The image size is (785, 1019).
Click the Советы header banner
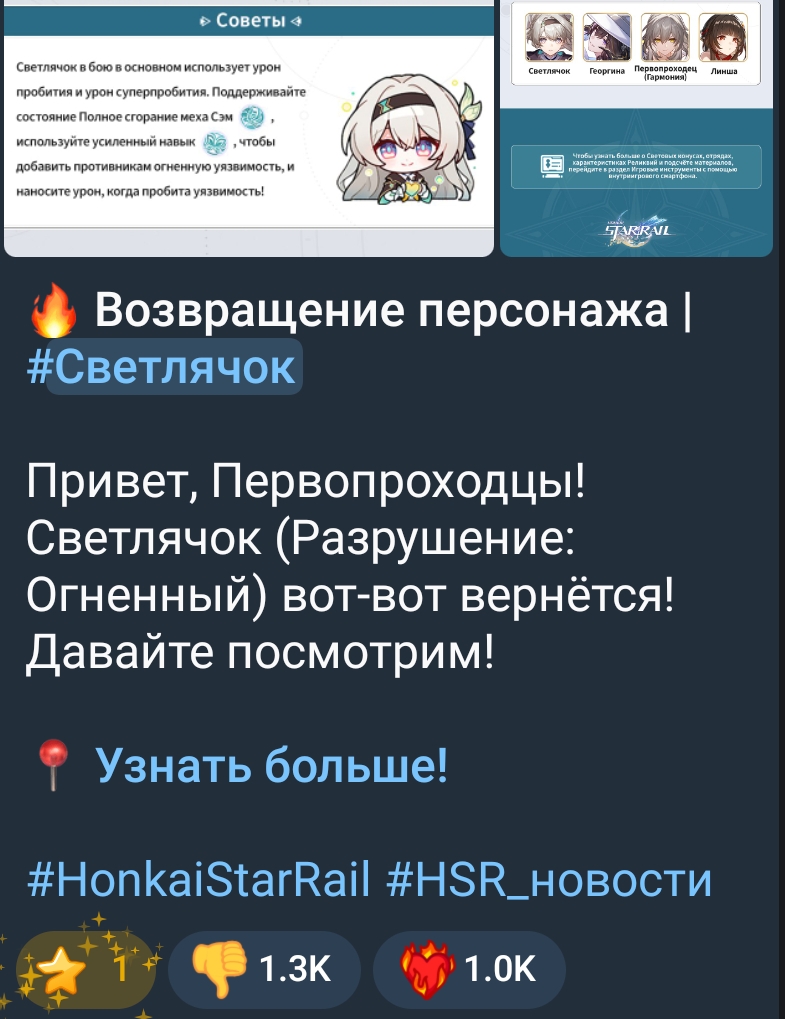pyautogui.click(x=249, y=21)
